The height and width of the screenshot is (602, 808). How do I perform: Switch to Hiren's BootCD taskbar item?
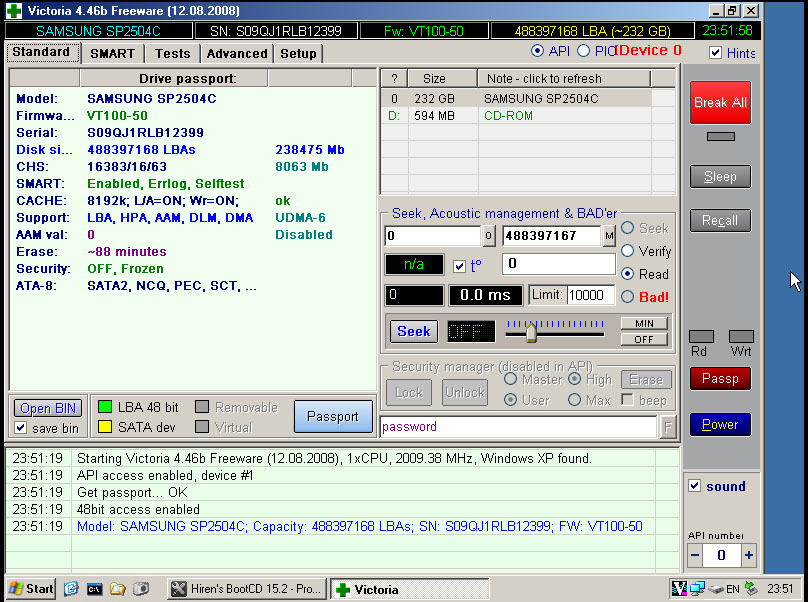point(247,589)
